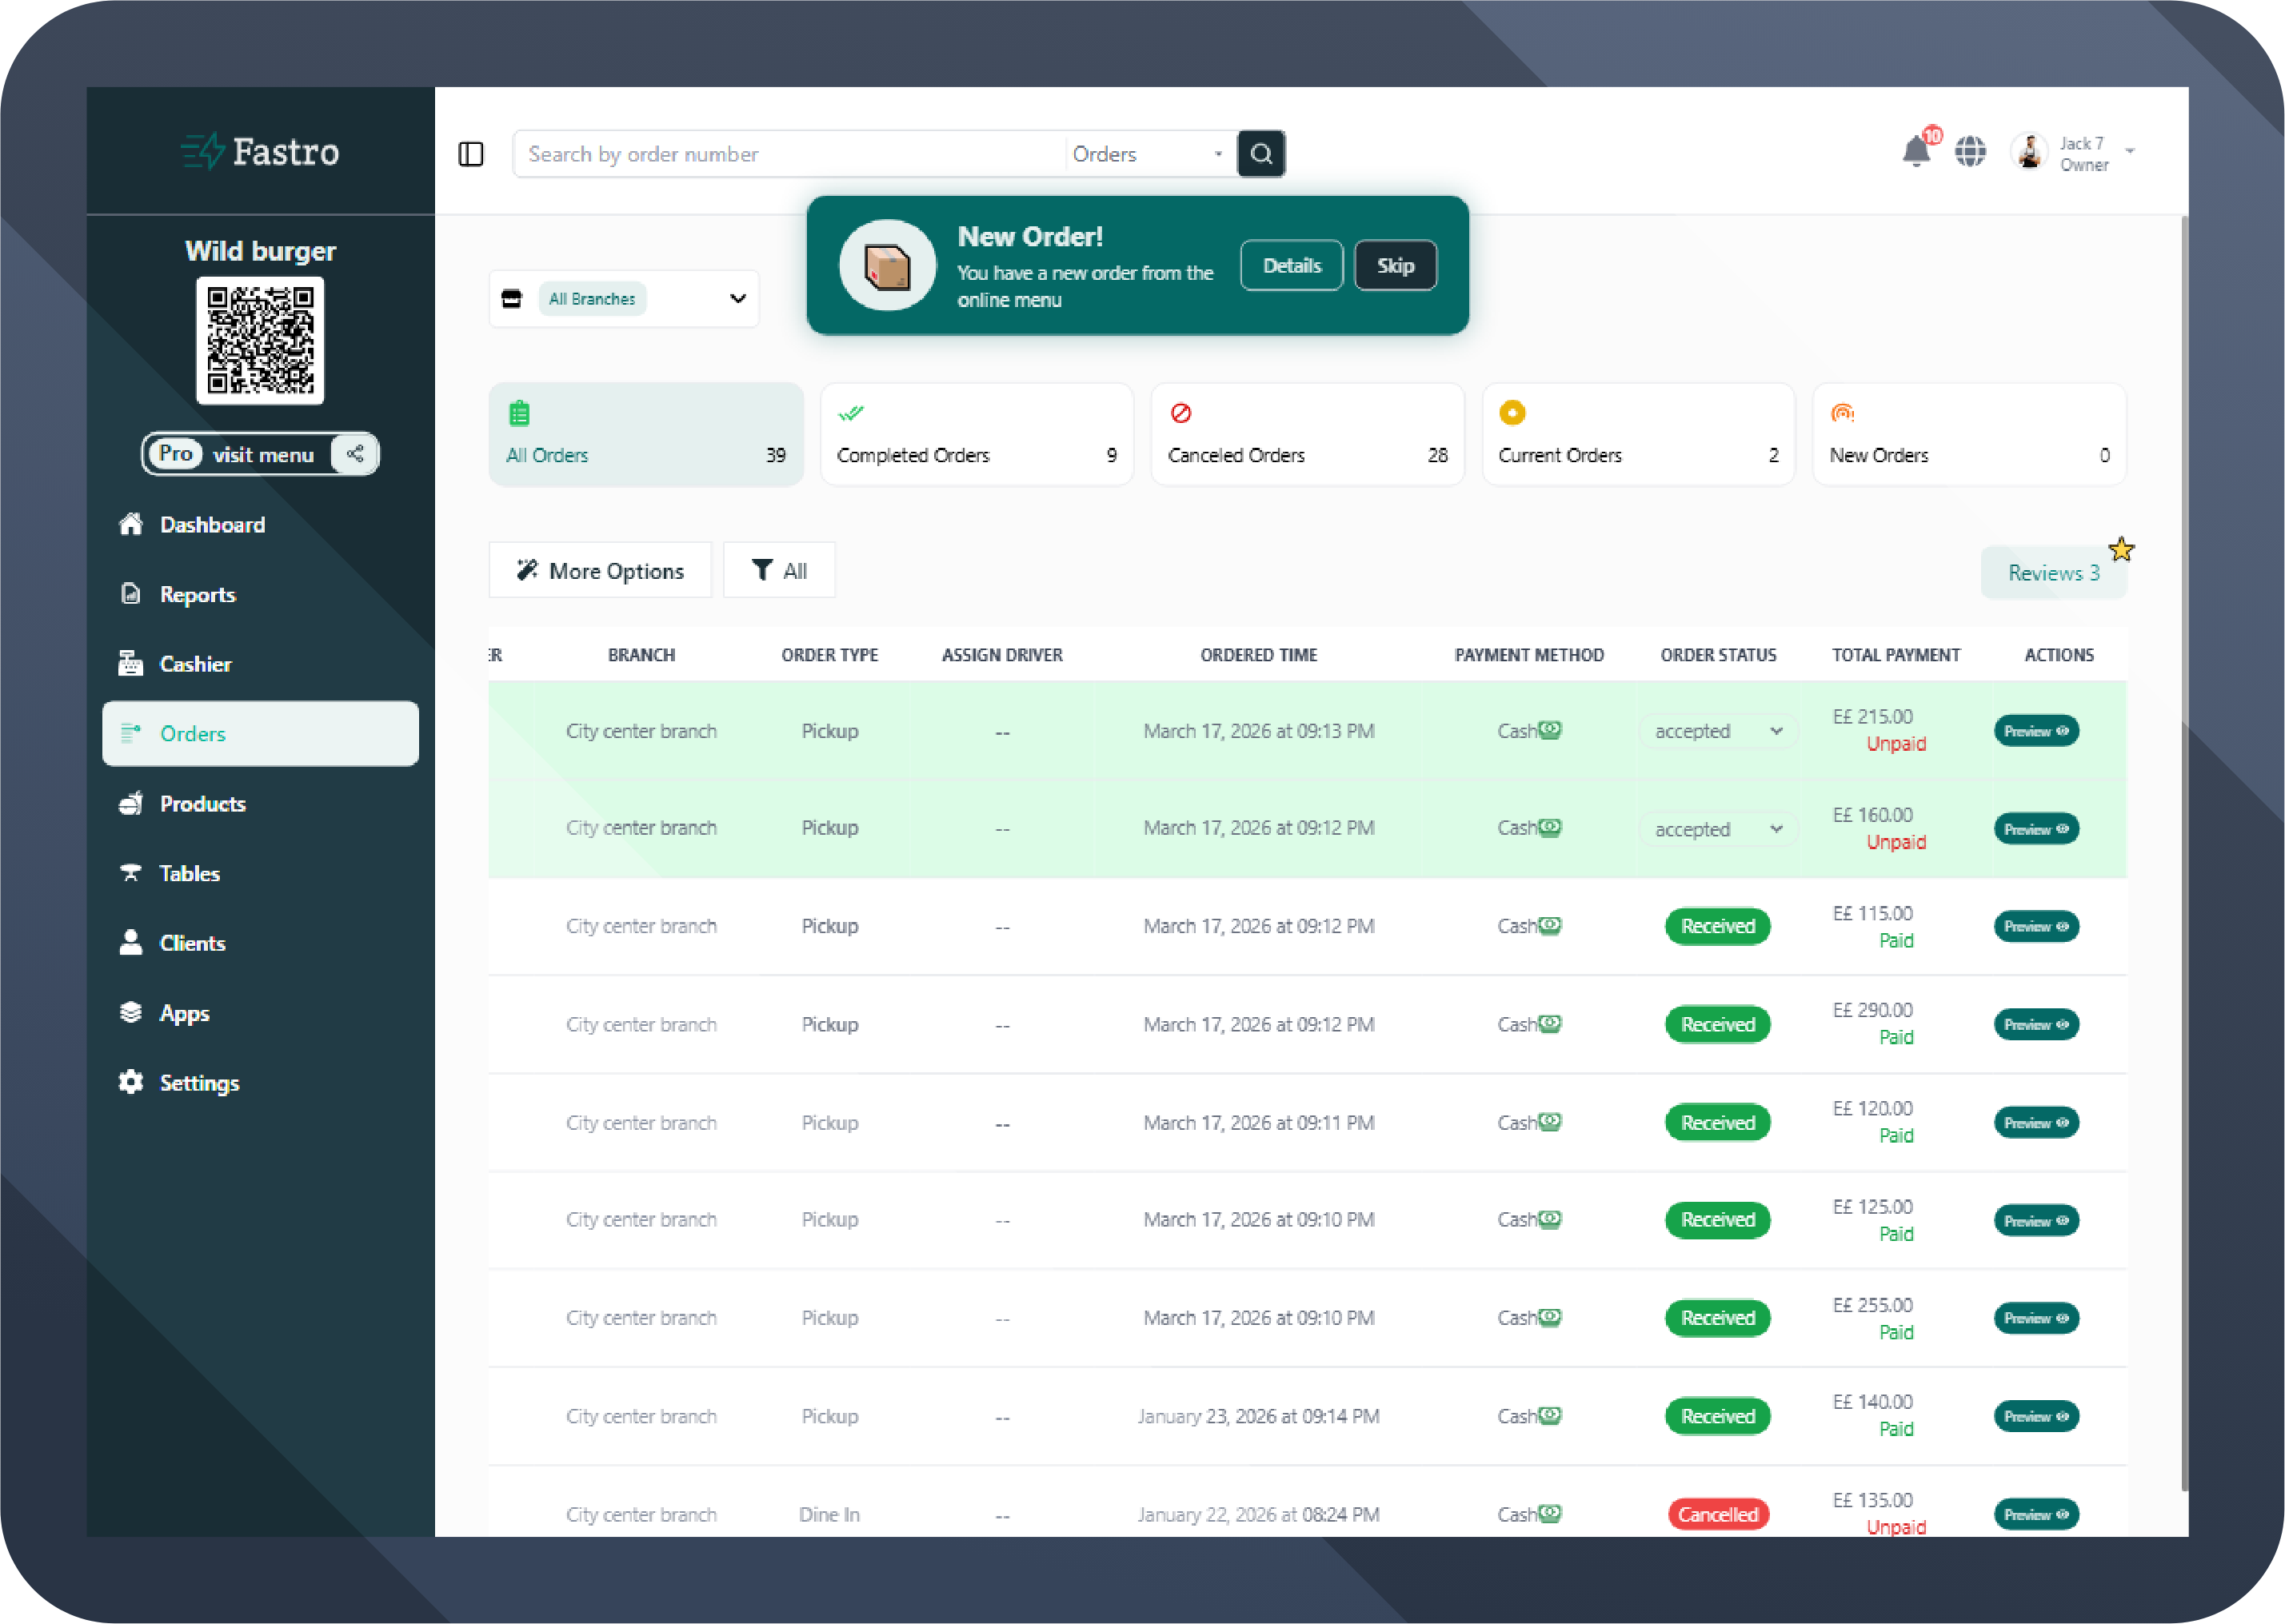Open the Orders search type dropdown
The image size is (2285, 1624).
(1150, 154)
